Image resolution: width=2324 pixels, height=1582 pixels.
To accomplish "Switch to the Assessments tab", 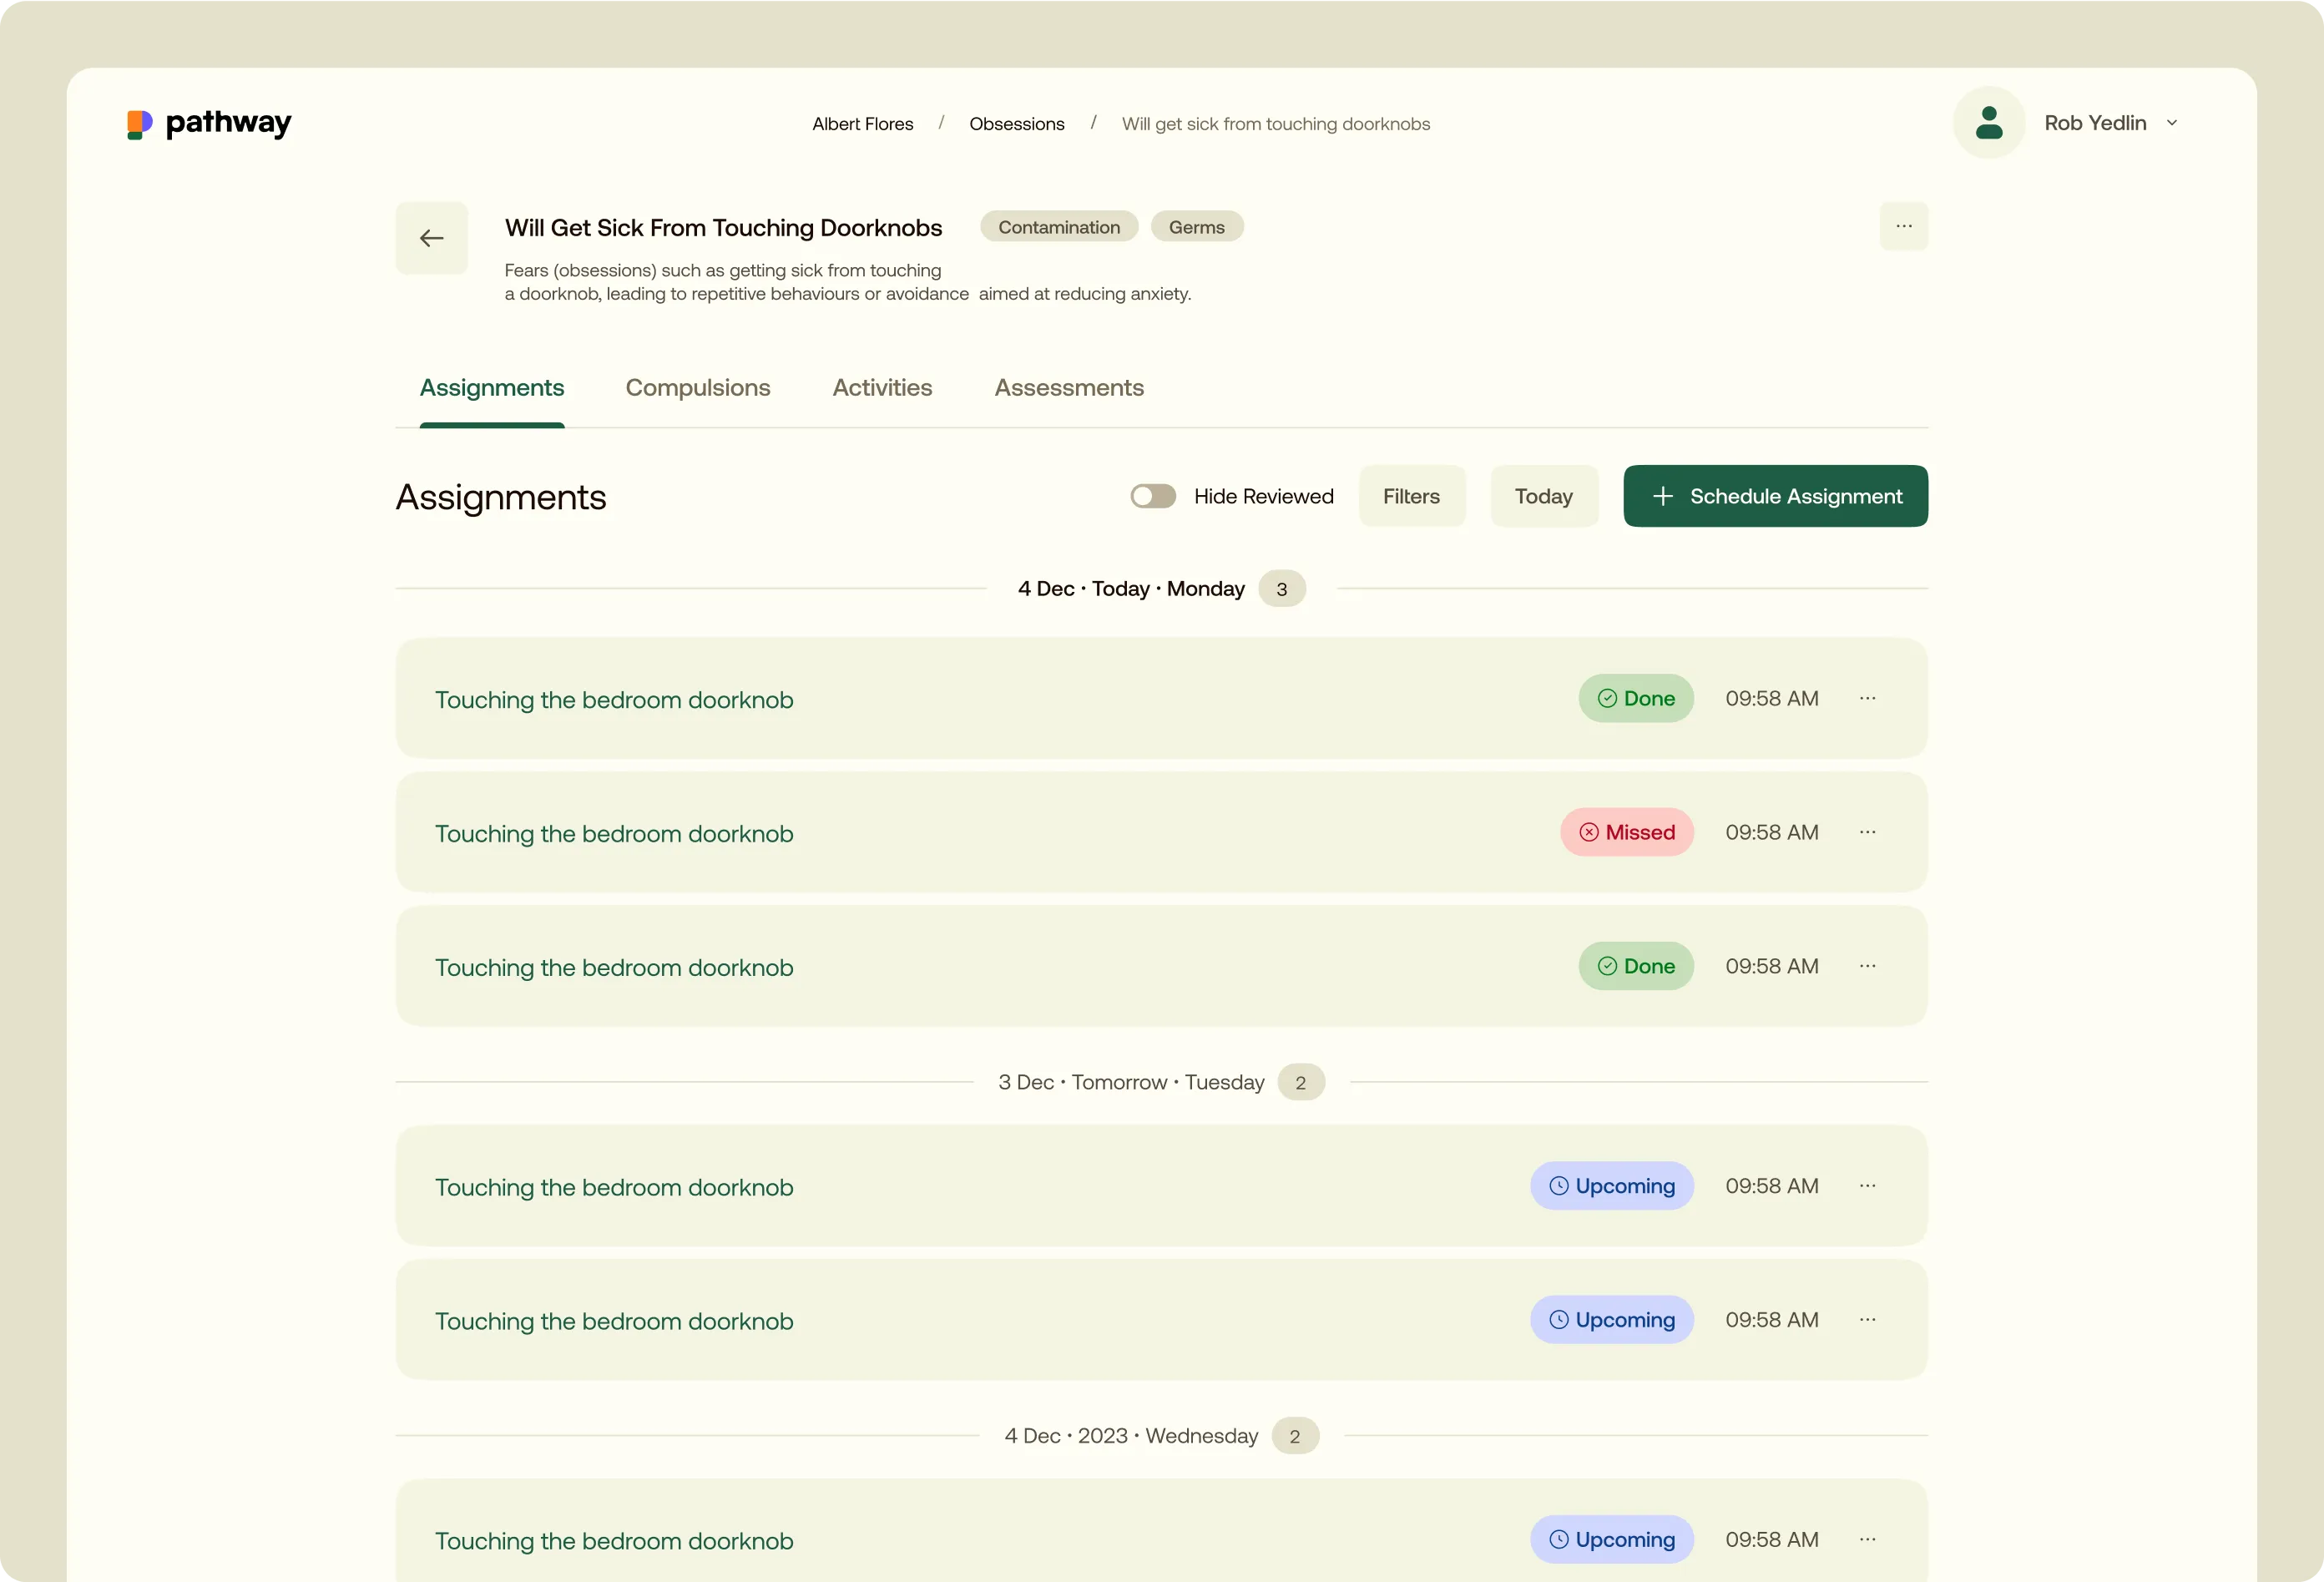I will [1068, 388].
